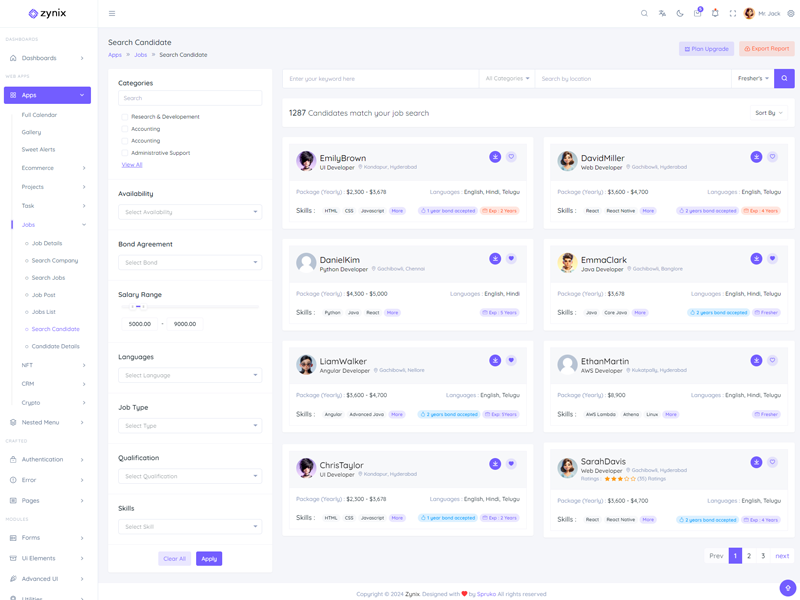Viewport: 800px width, 600px height.
Task: Click the purple search submit button
Action: click(x=784, y=78)
